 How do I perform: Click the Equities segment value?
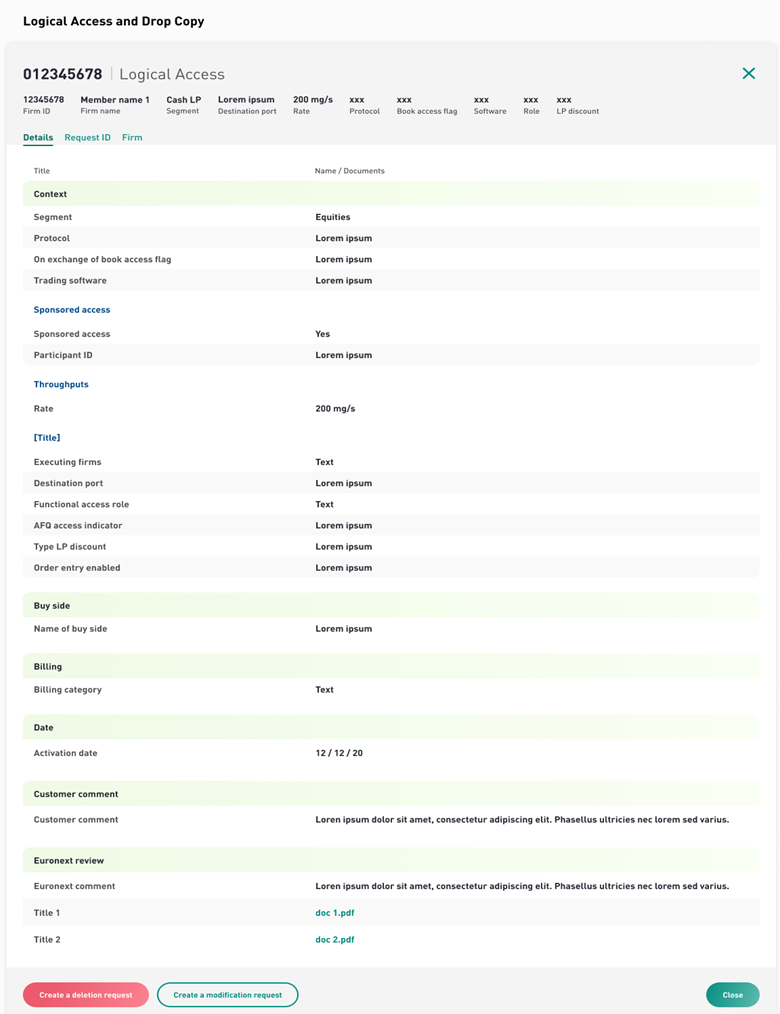(x=332, y=217)
